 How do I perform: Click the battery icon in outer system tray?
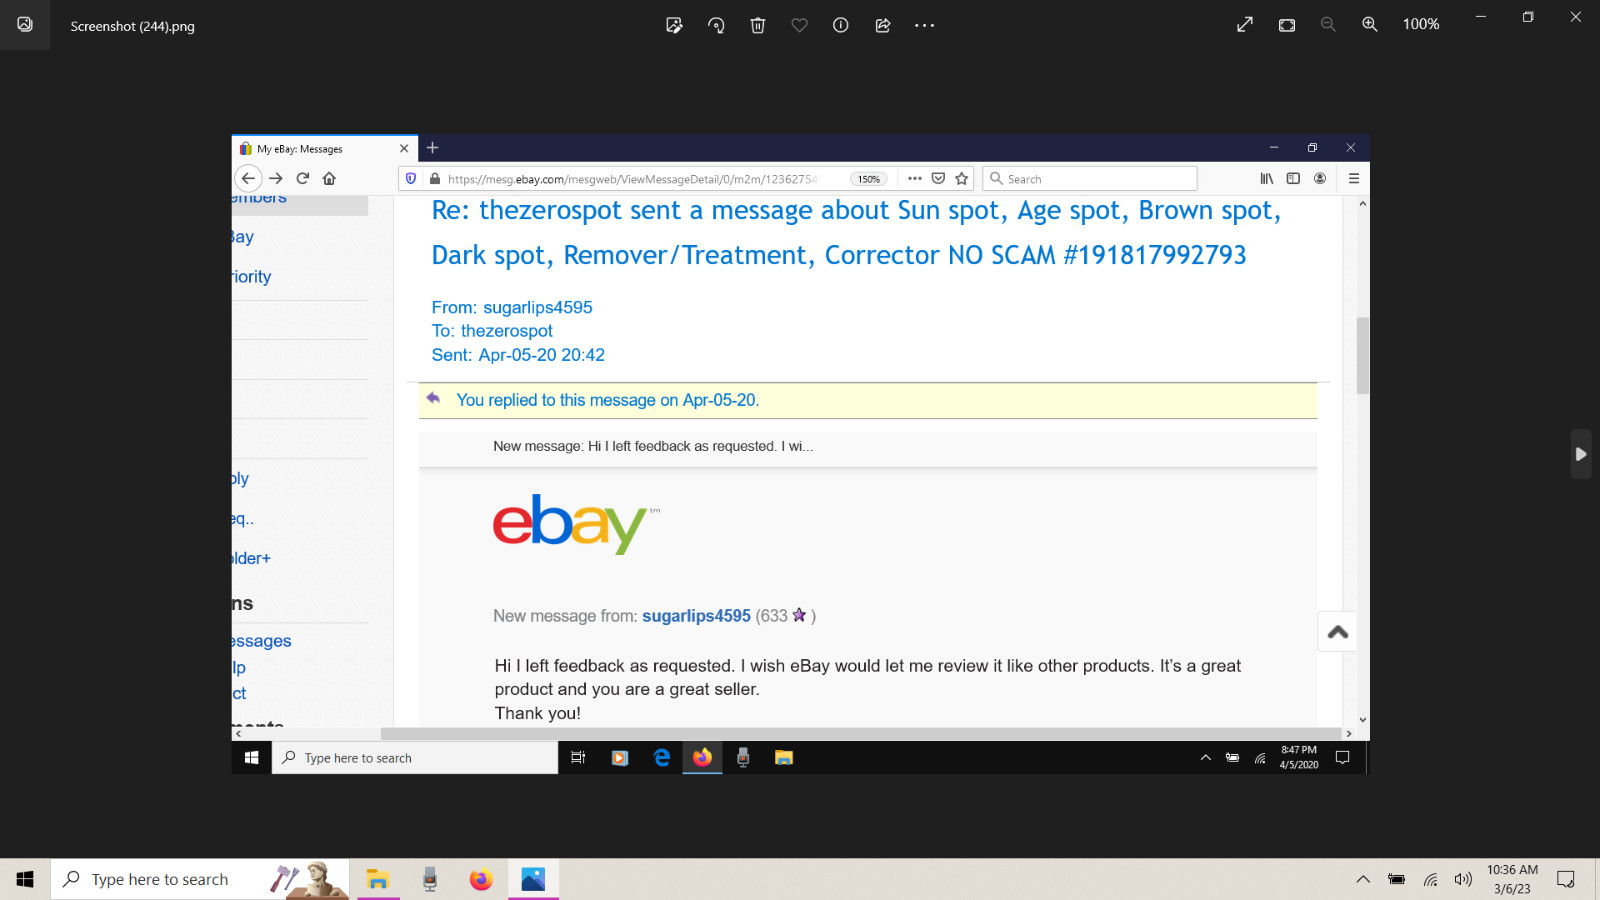[1397, 879]
